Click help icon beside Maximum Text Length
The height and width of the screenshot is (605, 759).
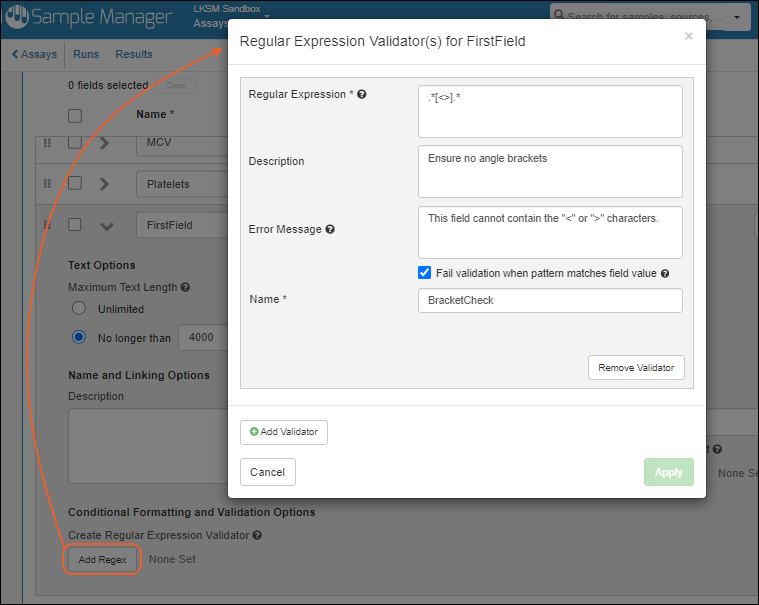186,287
